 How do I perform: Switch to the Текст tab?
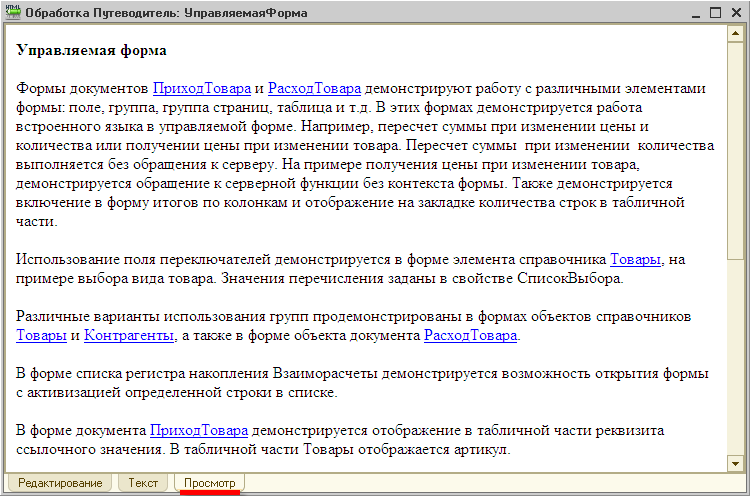tap(143, 483)
